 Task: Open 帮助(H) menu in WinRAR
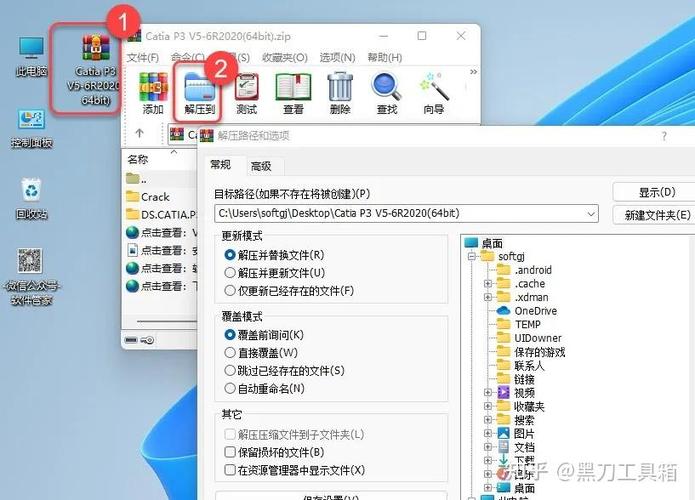pyautogui.click(x=385, y=58)
